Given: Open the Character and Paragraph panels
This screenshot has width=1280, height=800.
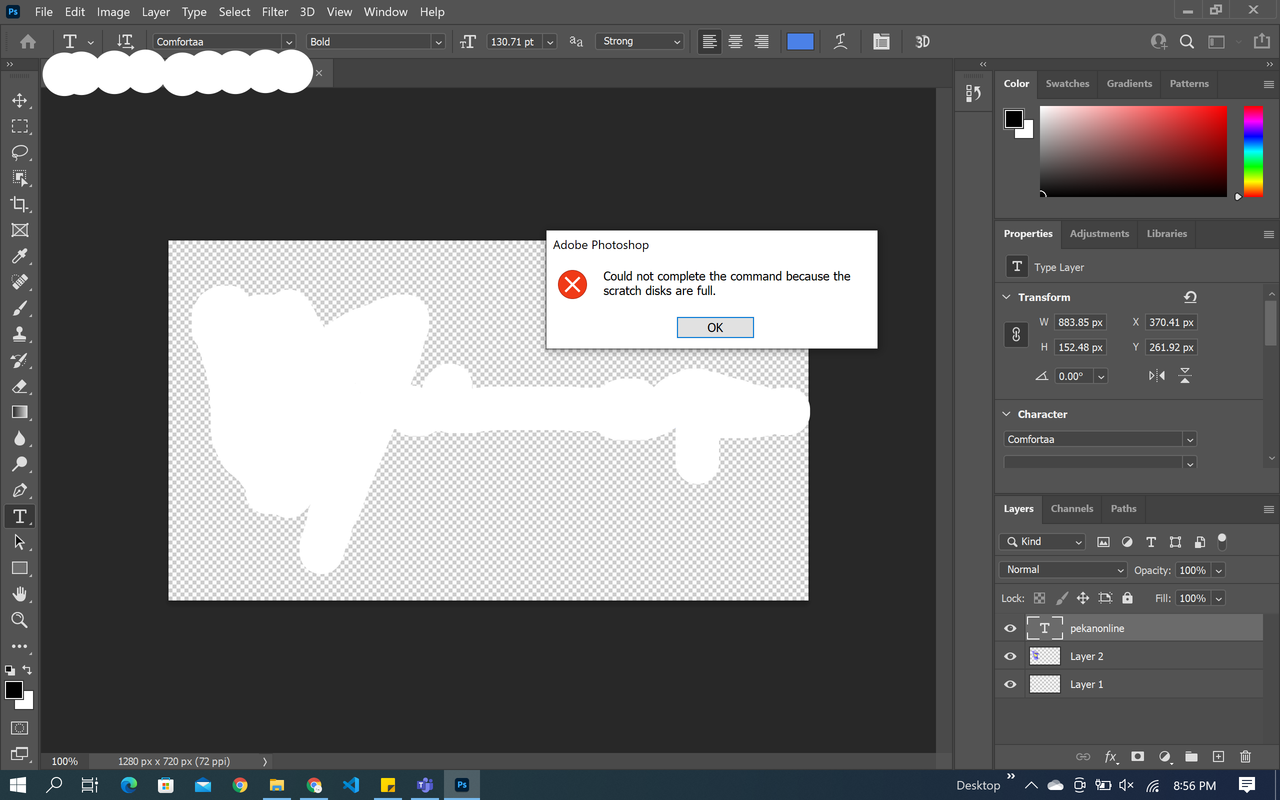Looking at the screenshot, I should [881, 42].
